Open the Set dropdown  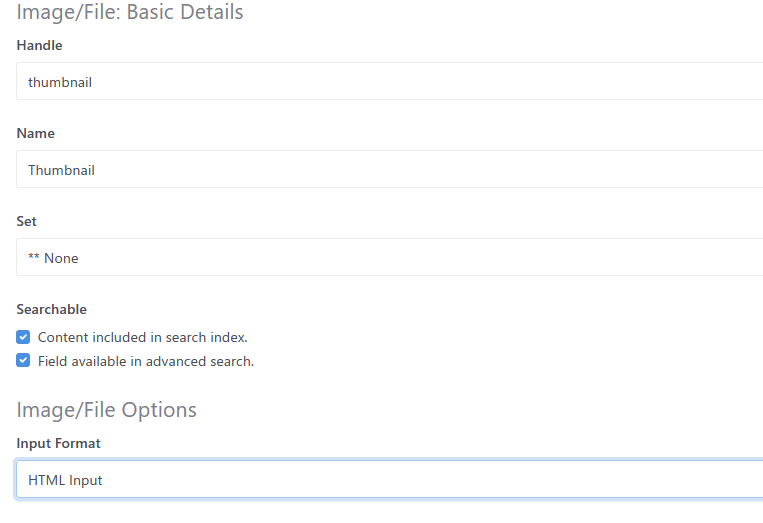[390, 258]
